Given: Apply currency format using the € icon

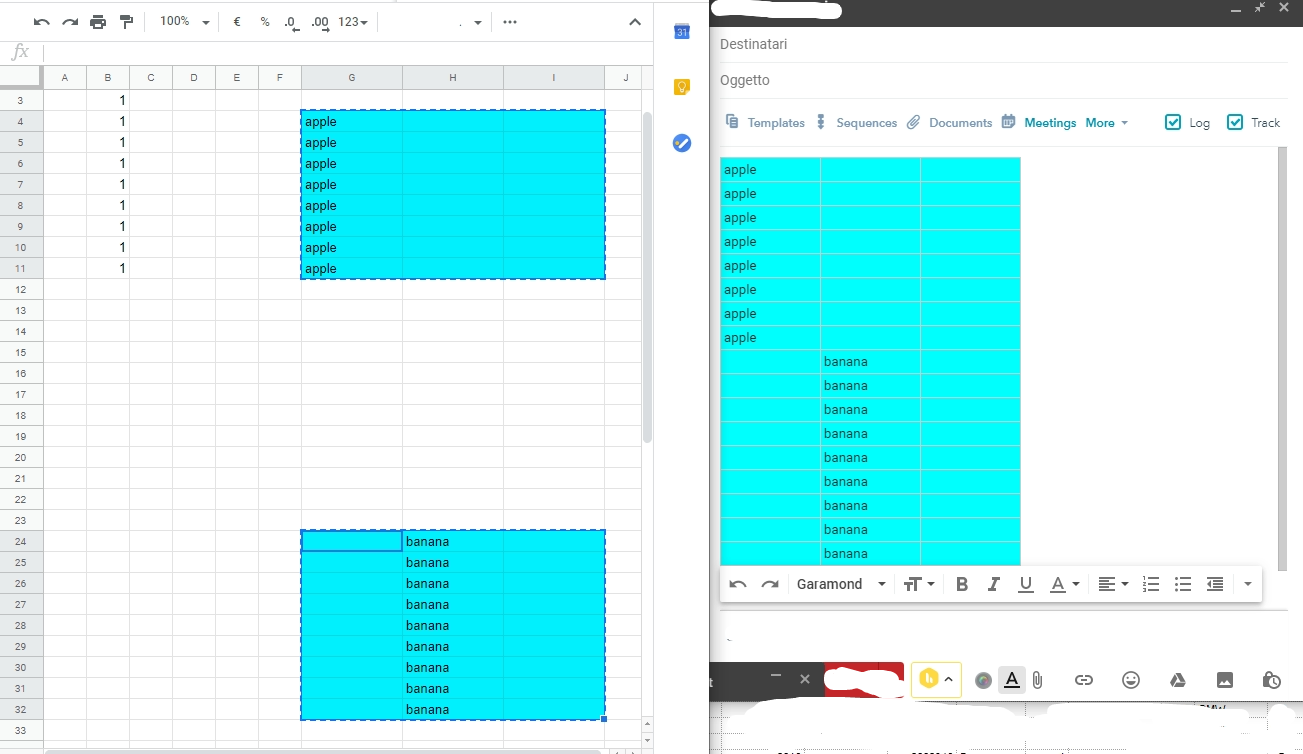Looking at the screenshot, I should 236,21.
